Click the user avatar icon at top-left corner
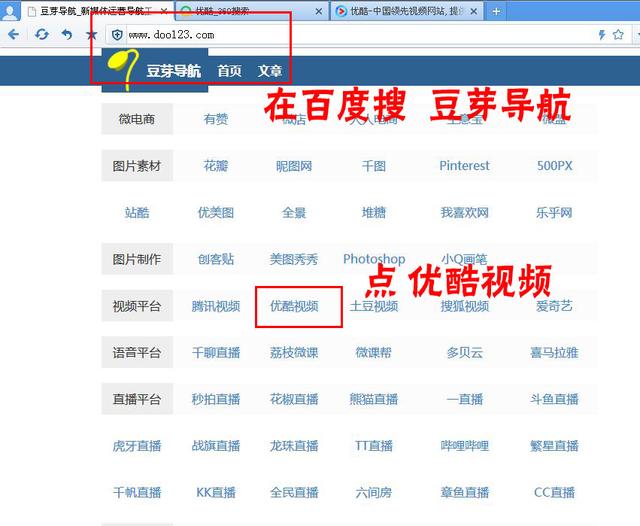 point(10,11)
